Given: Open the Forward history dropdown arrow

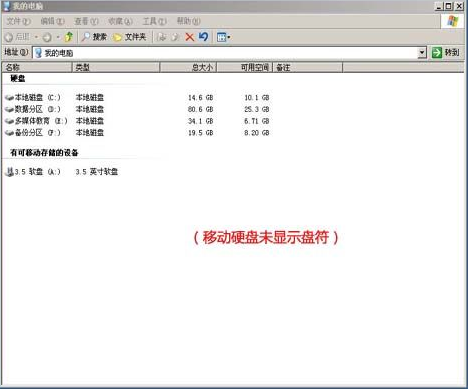Looking at the screenshot, I should 58,37.
